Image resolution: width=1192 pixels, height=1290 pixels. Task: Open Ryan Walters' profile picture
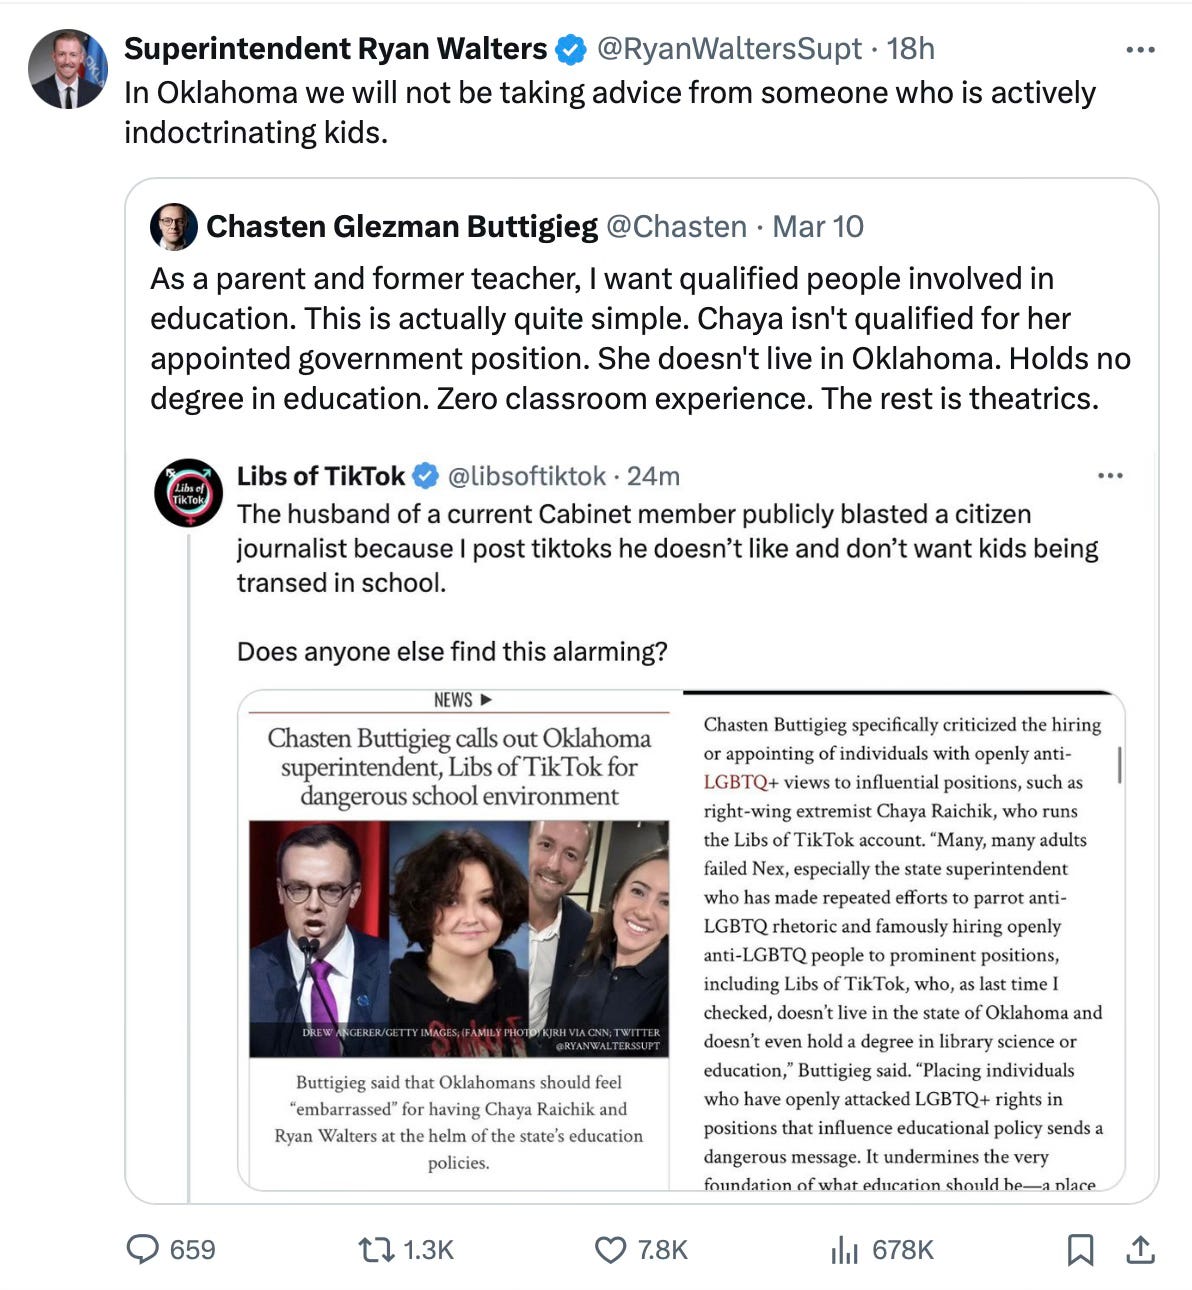click(68, 70)
